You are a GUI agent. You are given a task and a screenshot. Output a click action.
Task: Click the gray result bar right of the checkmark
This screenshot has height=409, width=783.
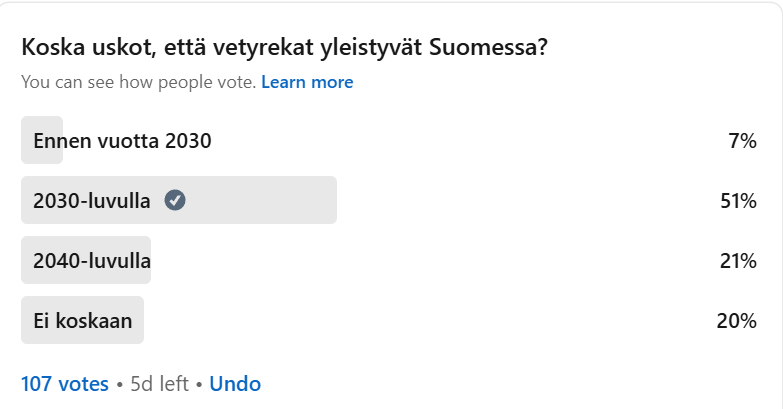261,200
